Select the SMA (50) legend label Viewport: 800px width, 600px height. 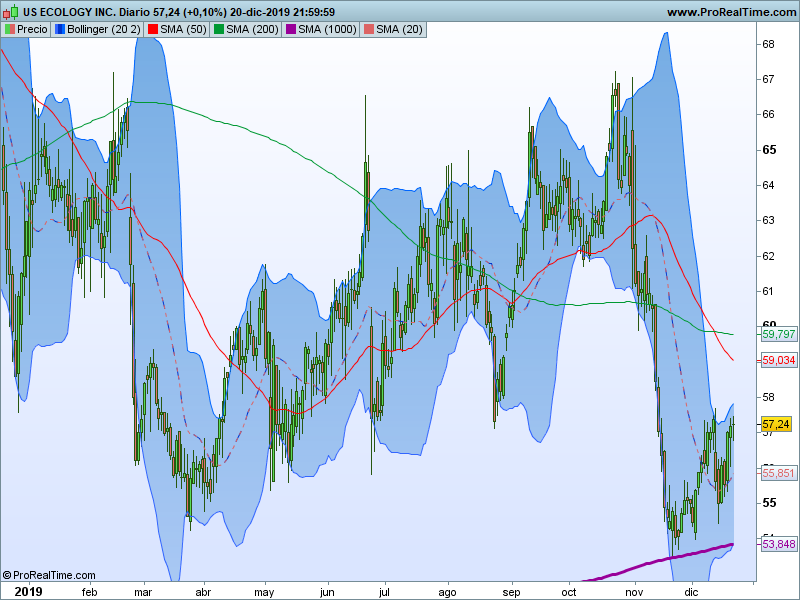coord(183,30)
